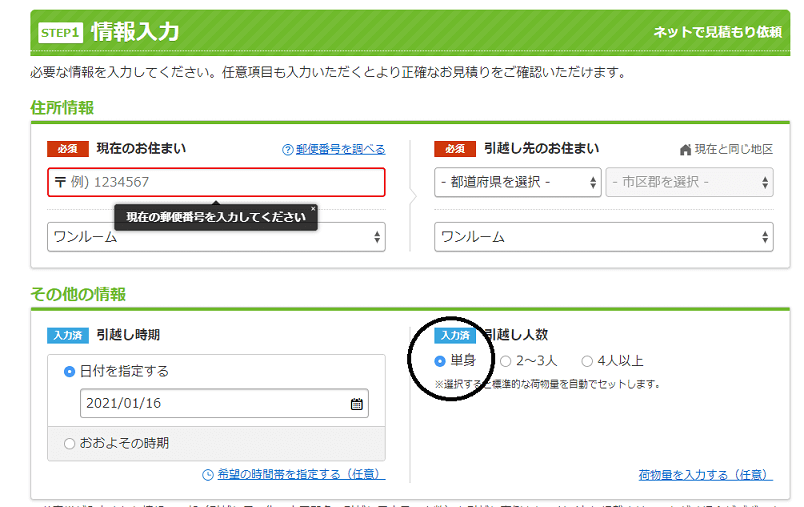
Task: Click the question mark icon beside 郵便番号を調べる
Action: tap(288, 149)
